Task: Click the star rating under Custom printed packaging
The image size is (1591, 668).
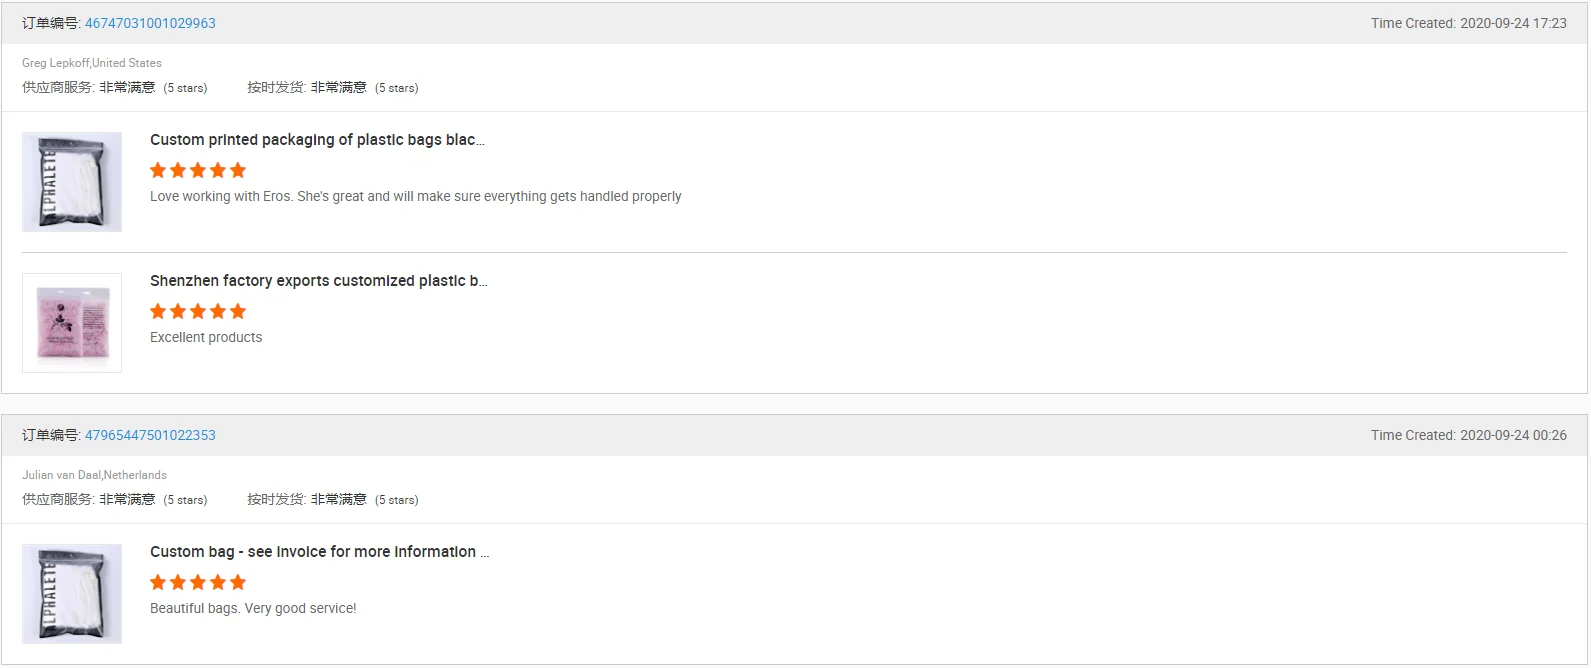Action: click(198, 170)
